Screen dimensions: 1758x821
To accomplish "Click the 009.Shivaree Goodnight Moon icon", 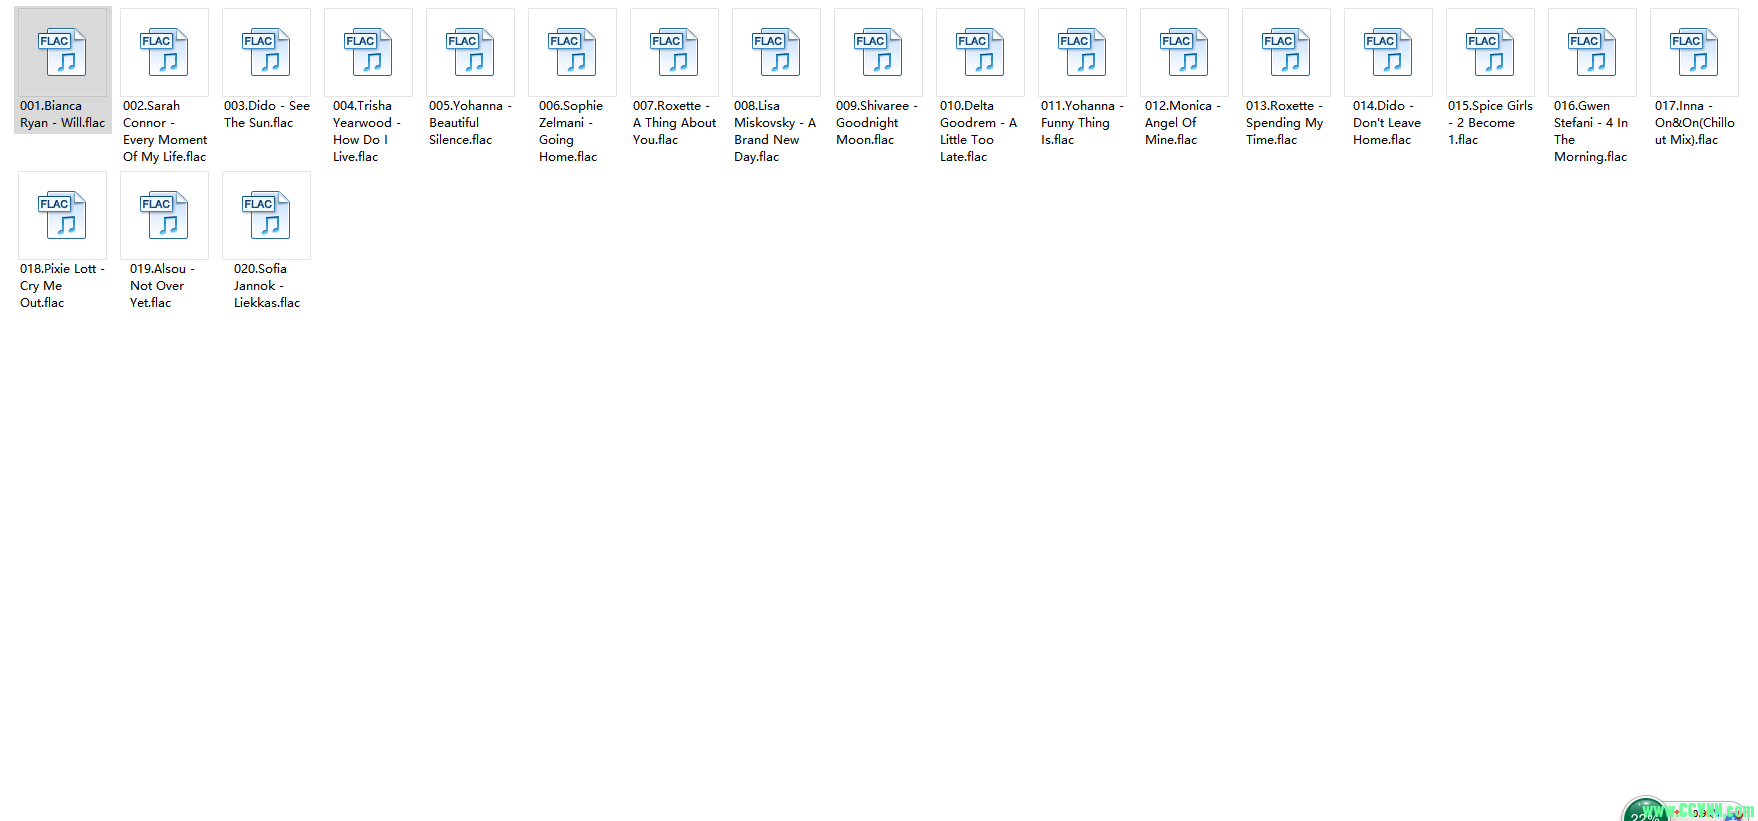I will [878, 53].
